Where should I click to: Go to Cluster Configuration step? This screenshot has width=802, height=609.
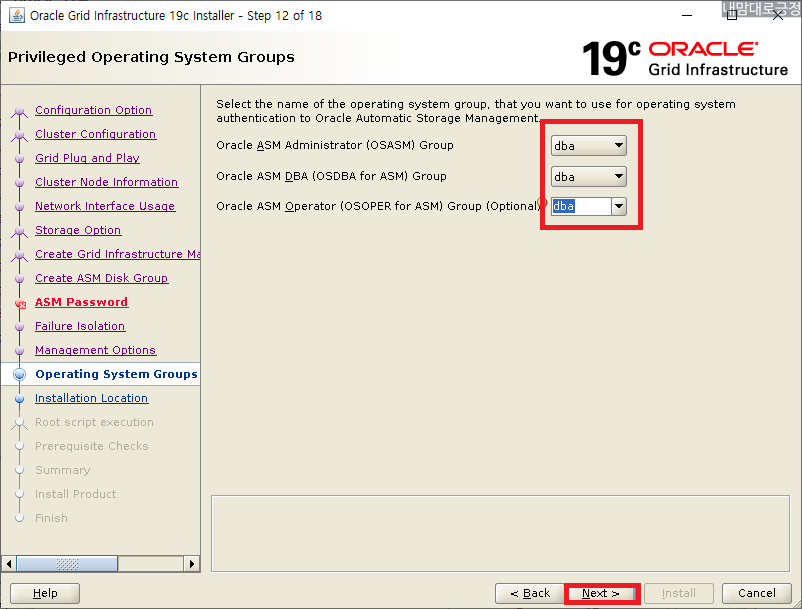96,134
